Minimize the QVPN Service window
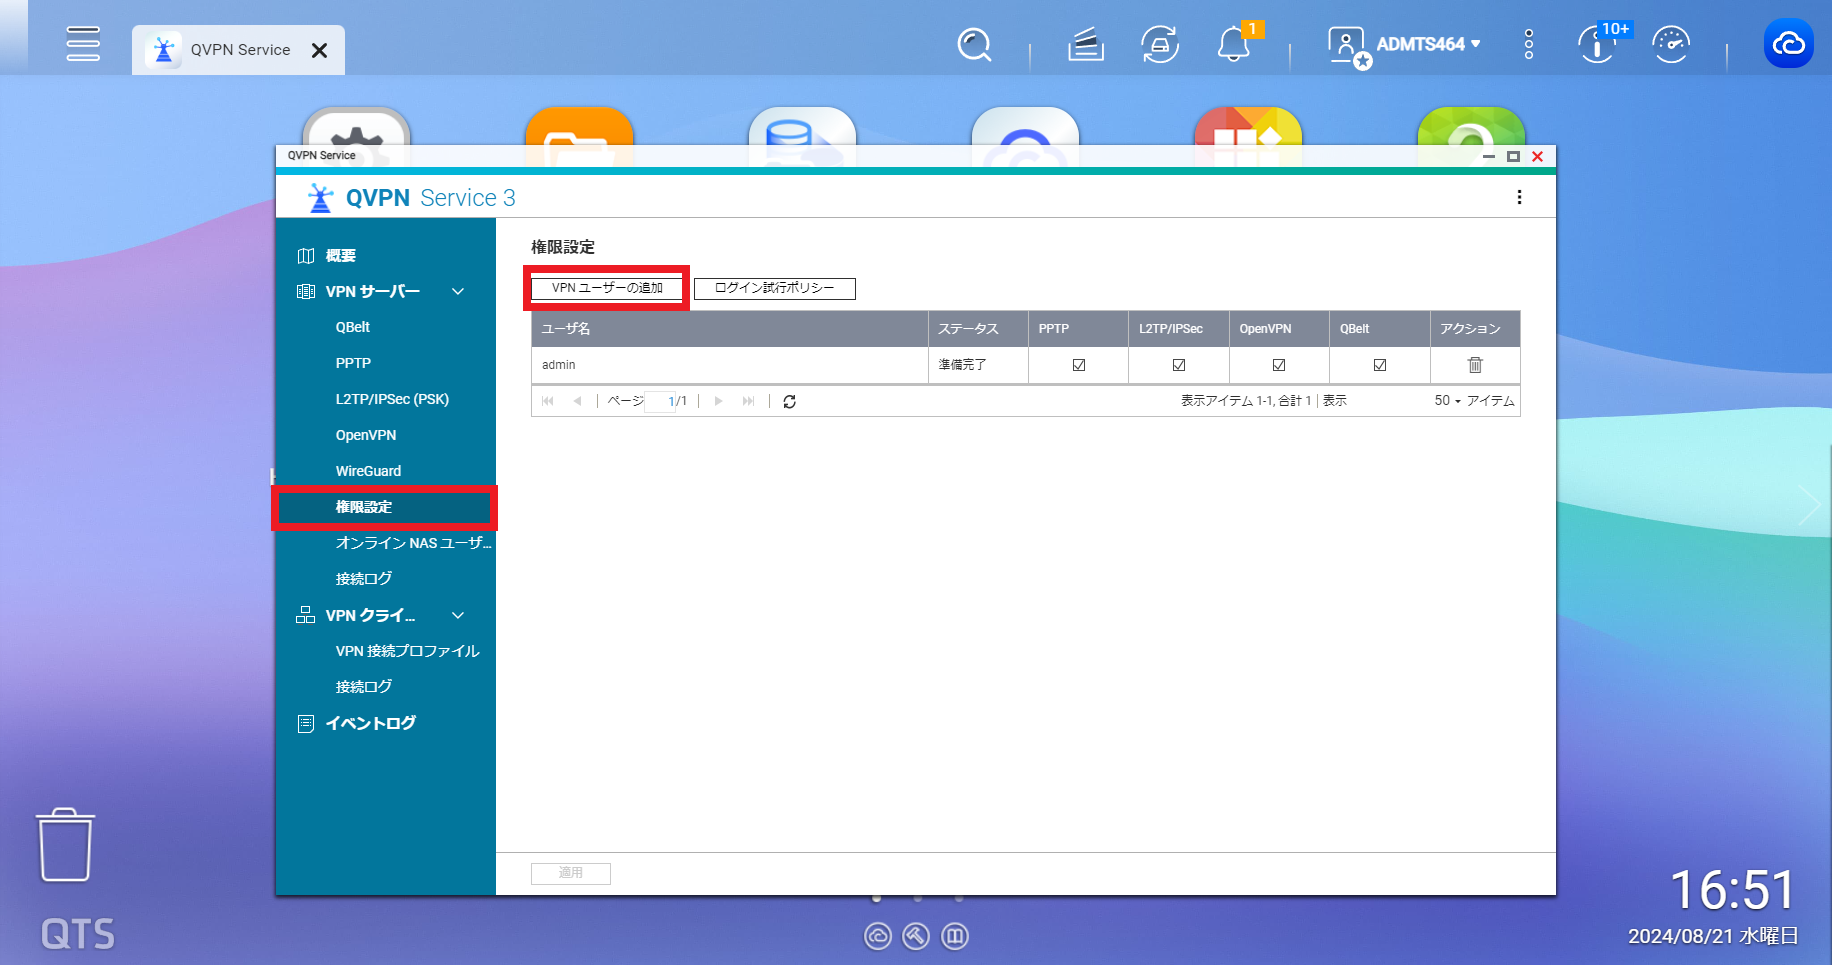1832x965 pixels. coord(1488,156)
